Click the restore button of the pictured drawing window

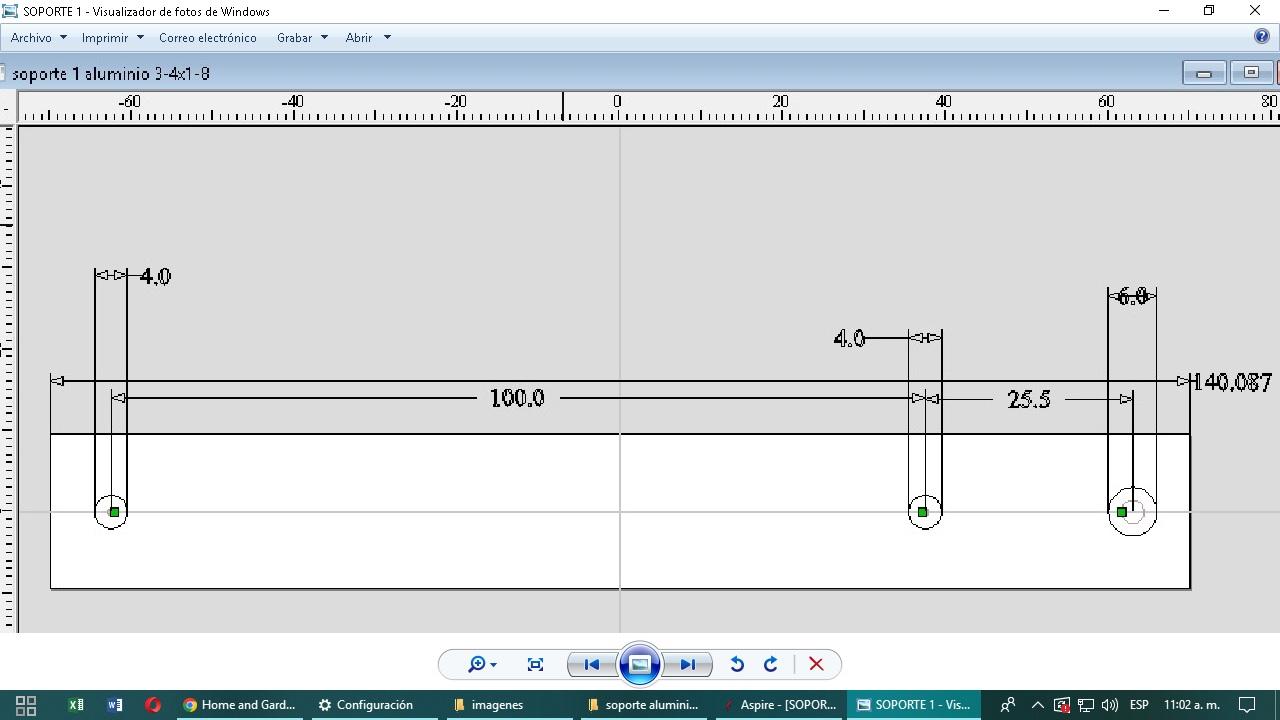tap(1251, 73)
